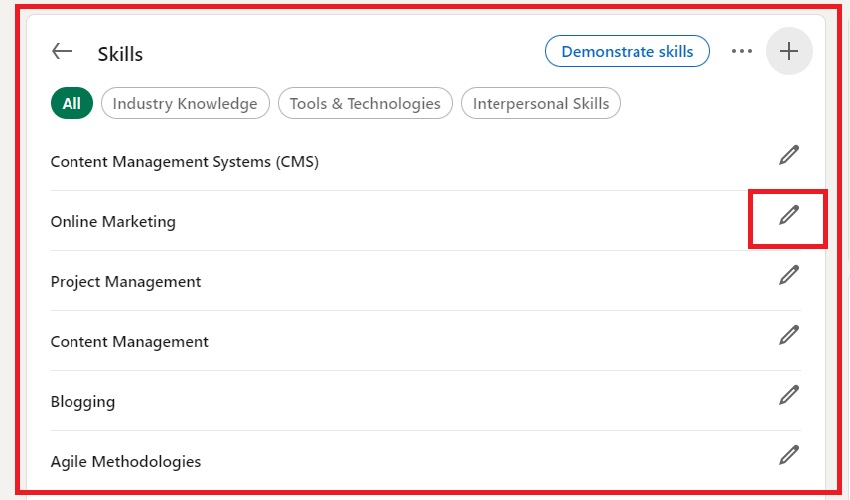The image size is (850, 500).
Task: Go back using the left arrow
Action: click(62, 52)
